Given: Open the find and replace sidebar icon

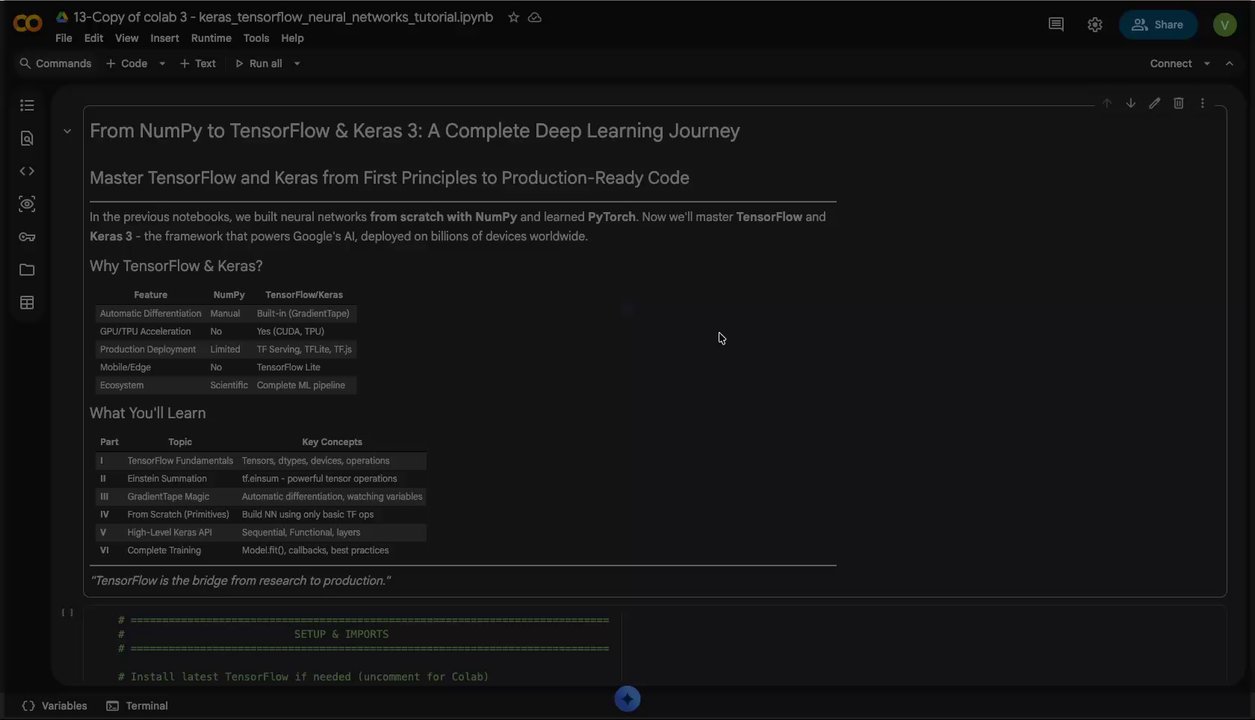Looking at the screenshot, I should [27, 138].
